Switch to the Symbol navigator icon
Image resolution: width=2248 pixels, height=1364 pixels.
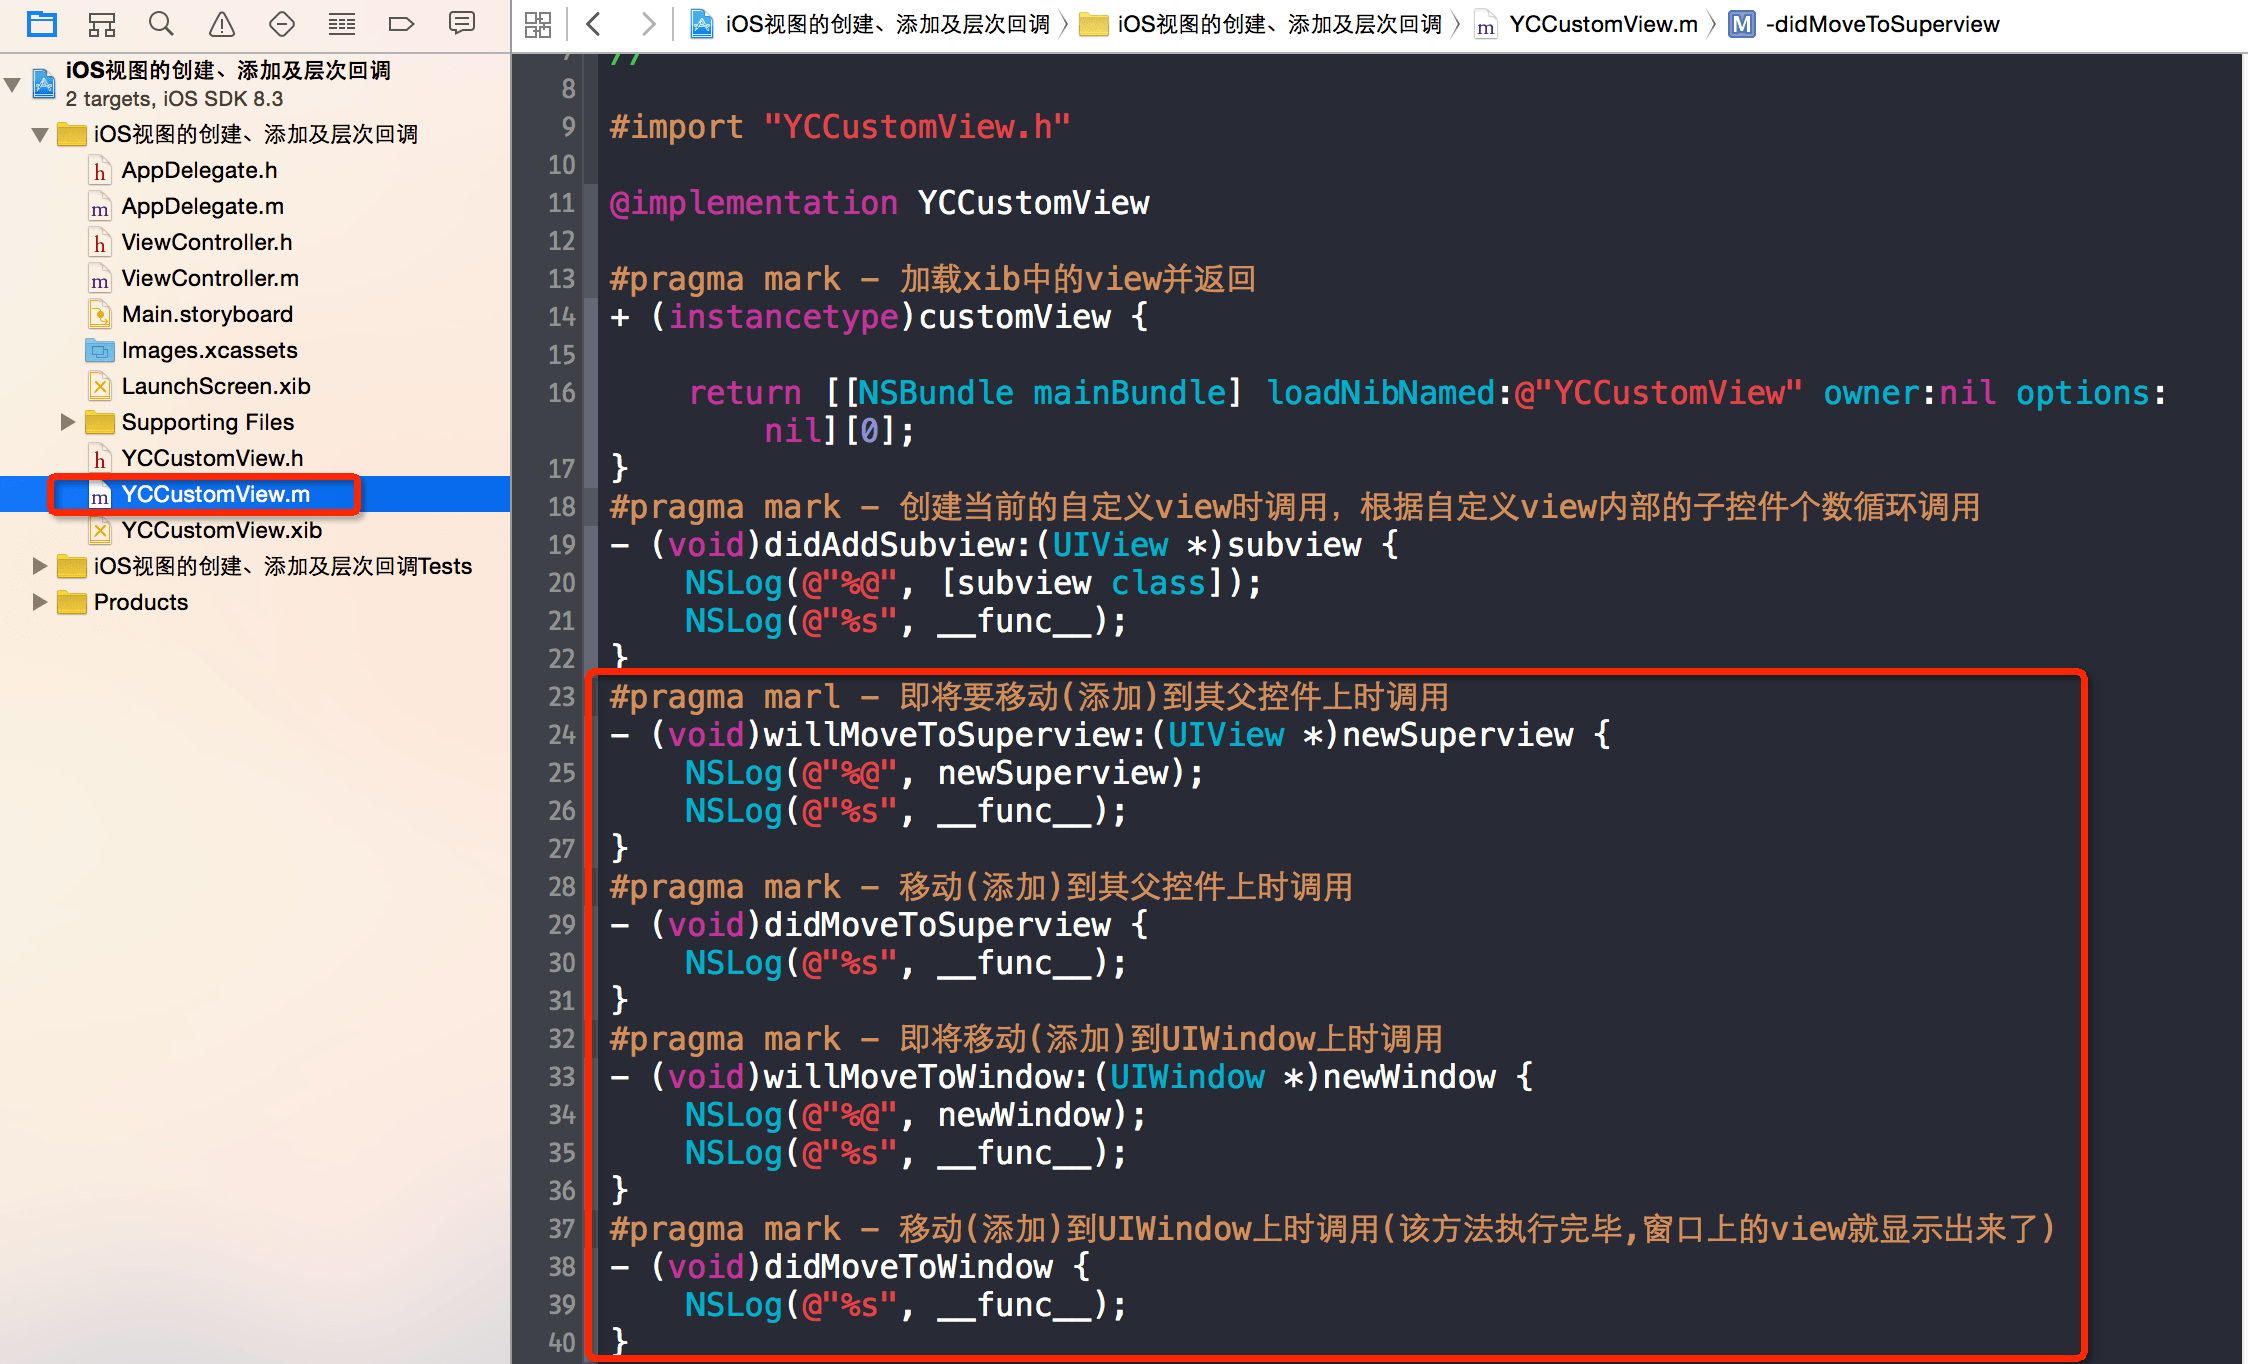pyautogui.click(x=102, y=23)
